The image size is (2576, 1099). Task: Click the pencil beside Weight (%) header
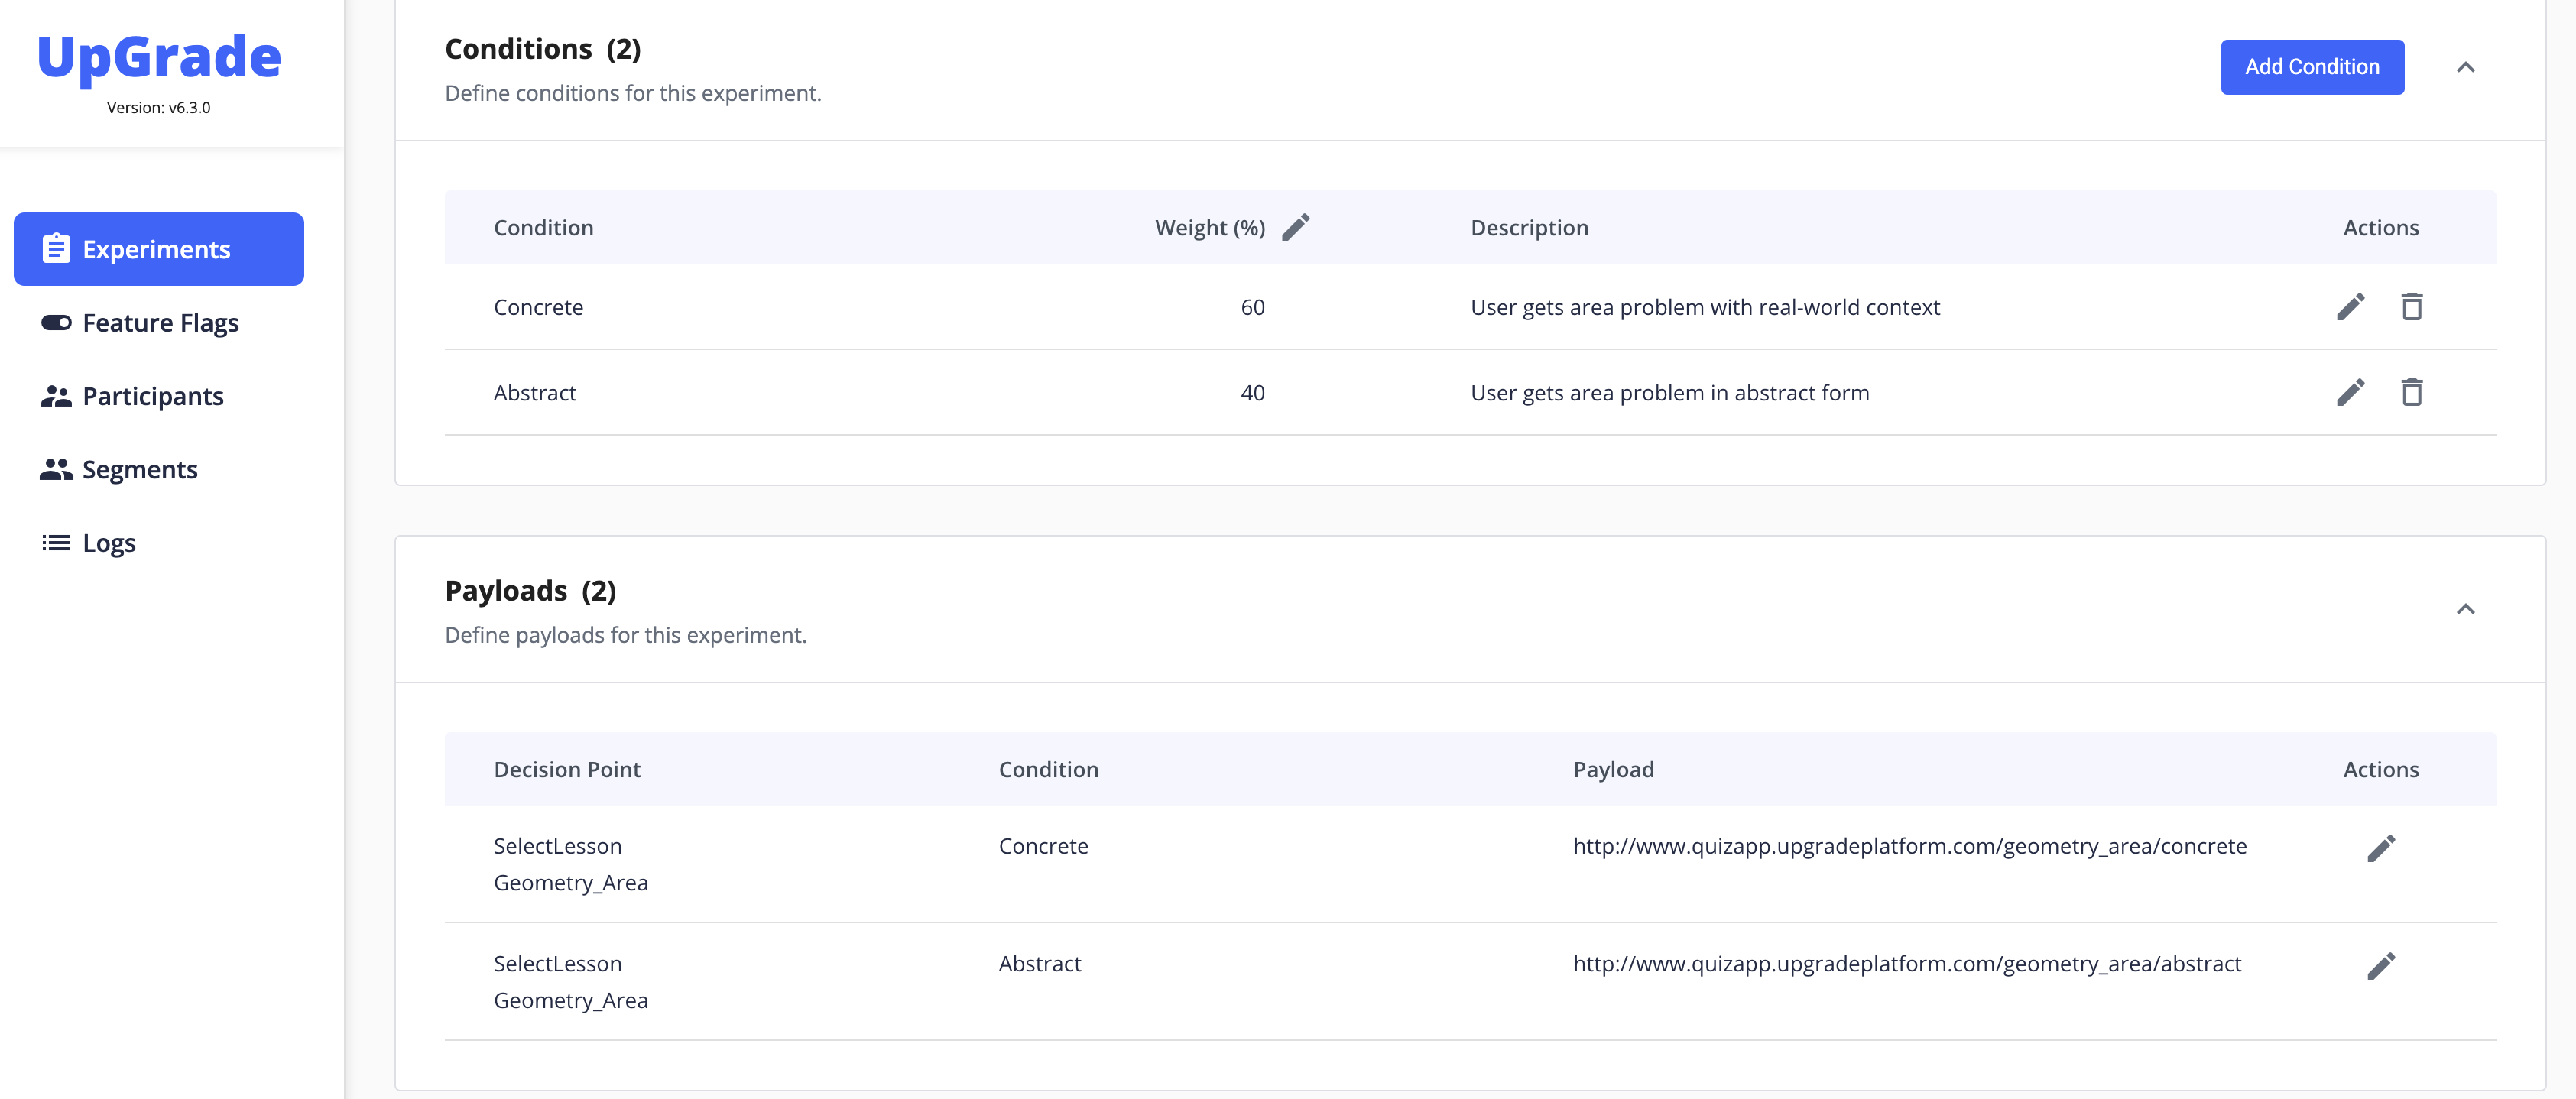click(x=1295, y=228)
